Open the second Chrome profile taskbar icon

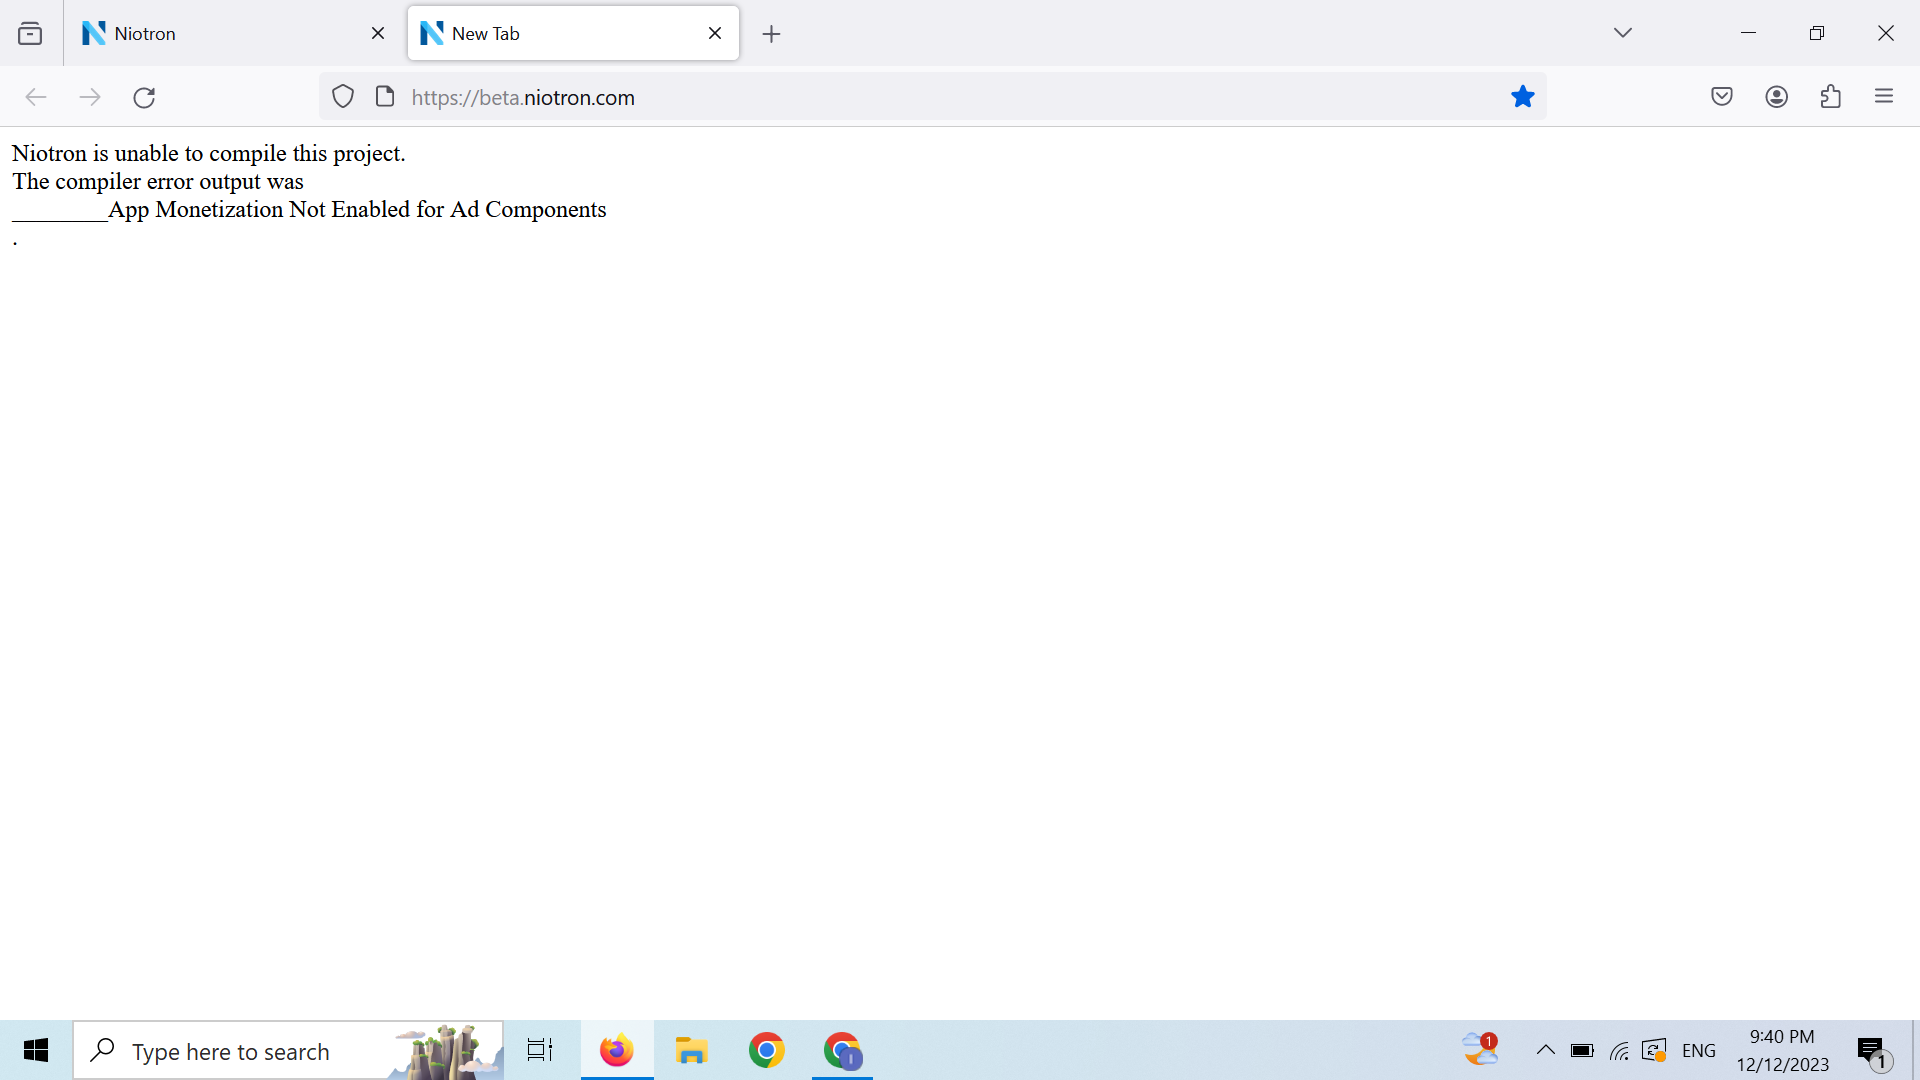tap(843, 1051)
